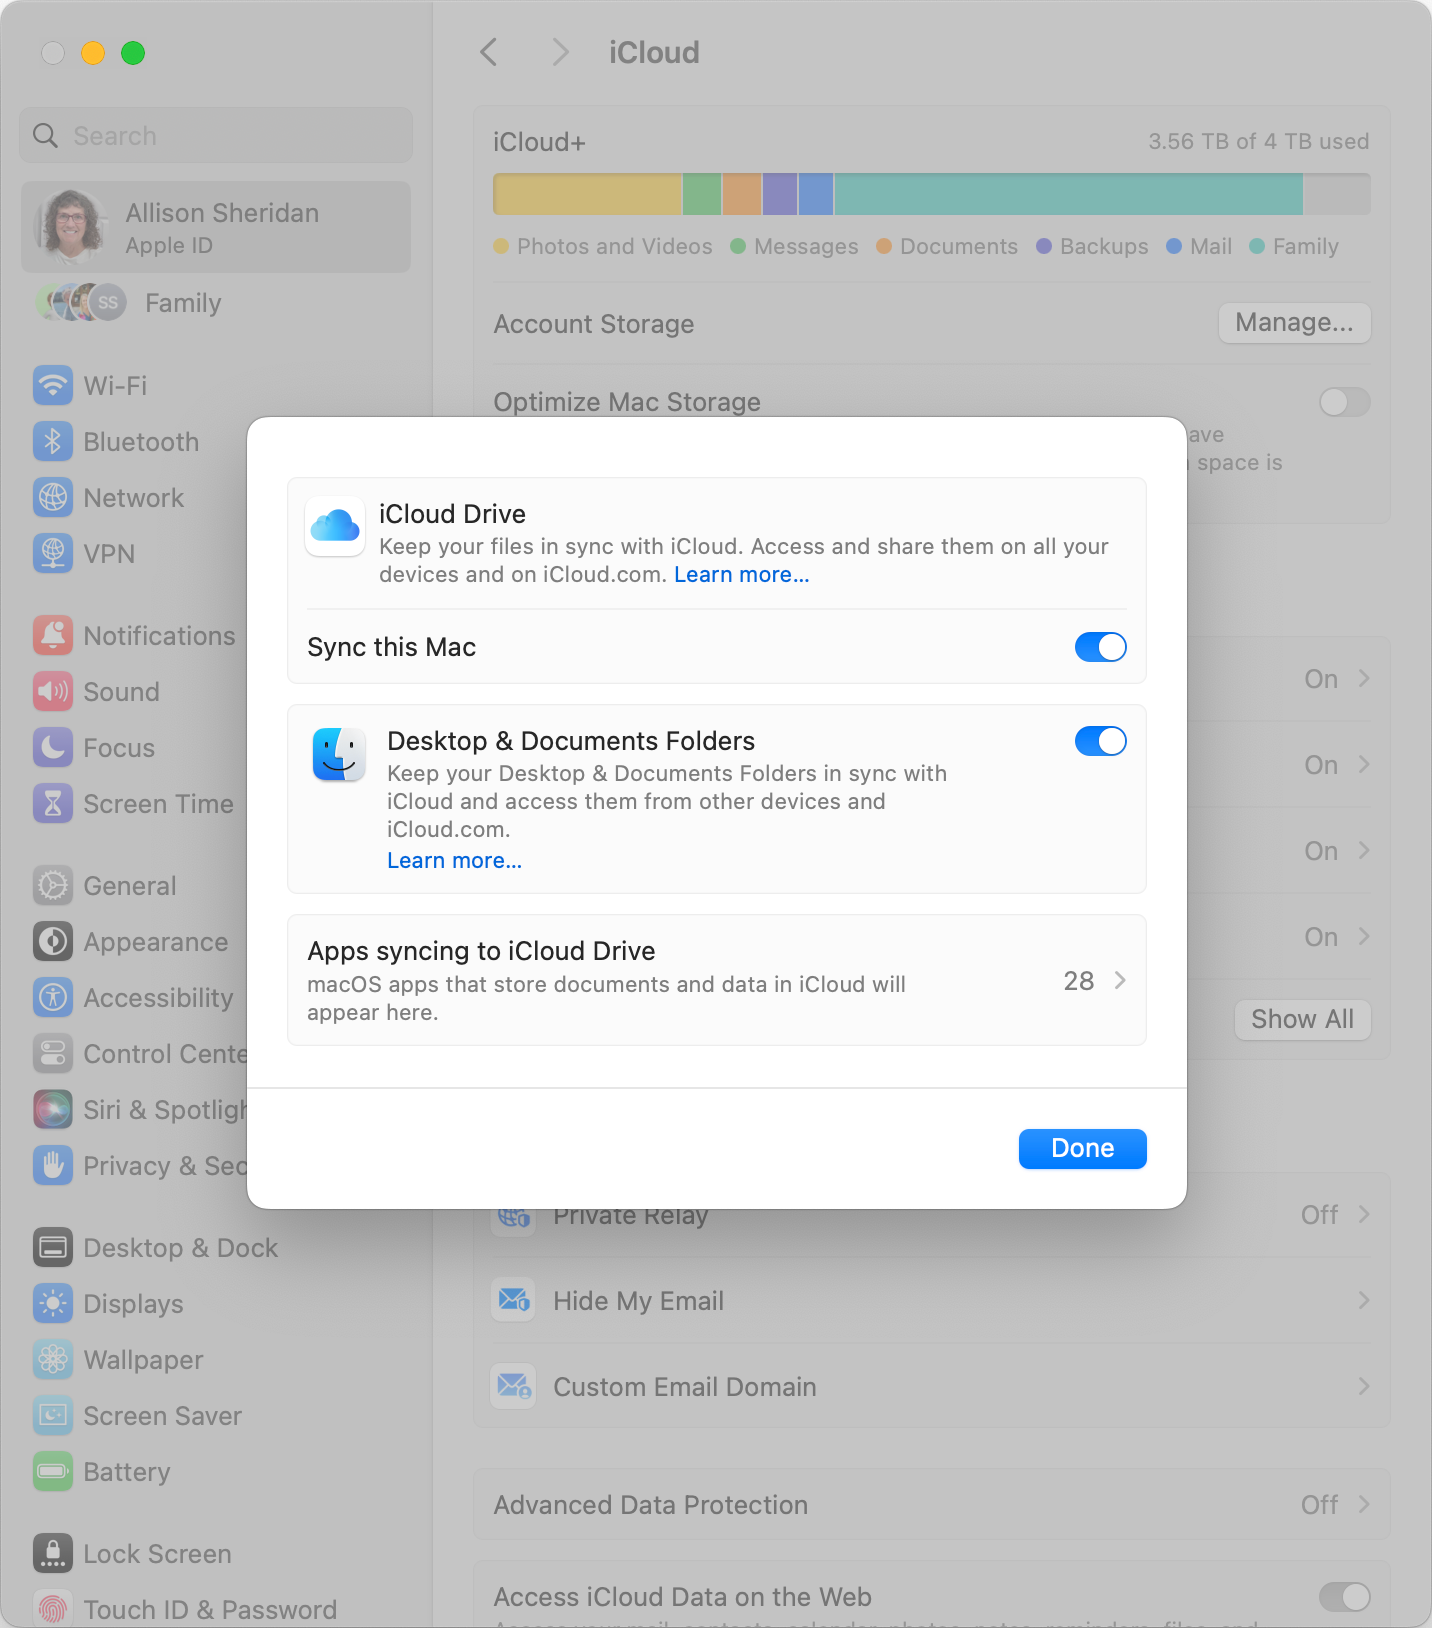Image resolution: width=1432 pixels, height=1628 pixels.
Task: Click the Finder icon beside Desktop & Documents
Action: coord(339,754)
